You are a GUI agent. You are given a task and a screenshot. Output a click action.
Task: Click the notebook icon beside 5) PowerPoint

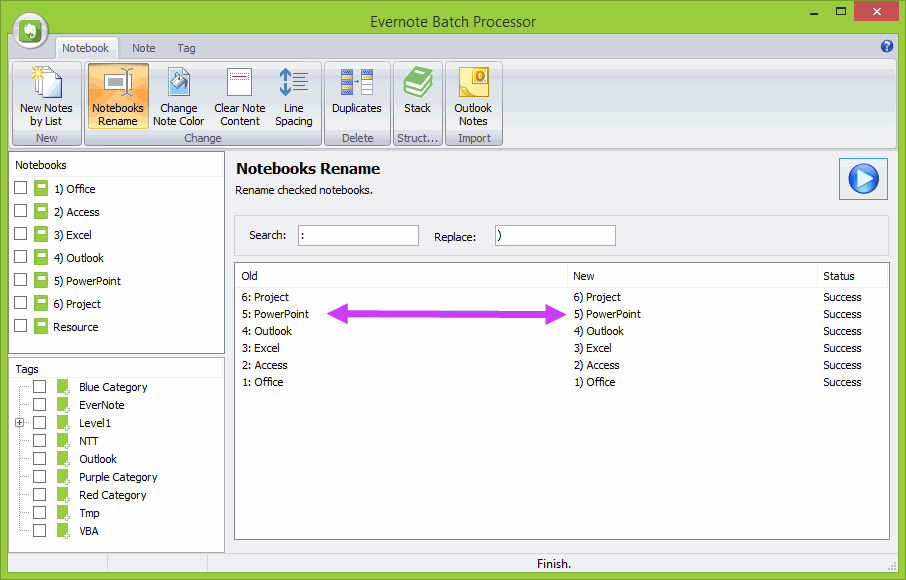(41, 281)
